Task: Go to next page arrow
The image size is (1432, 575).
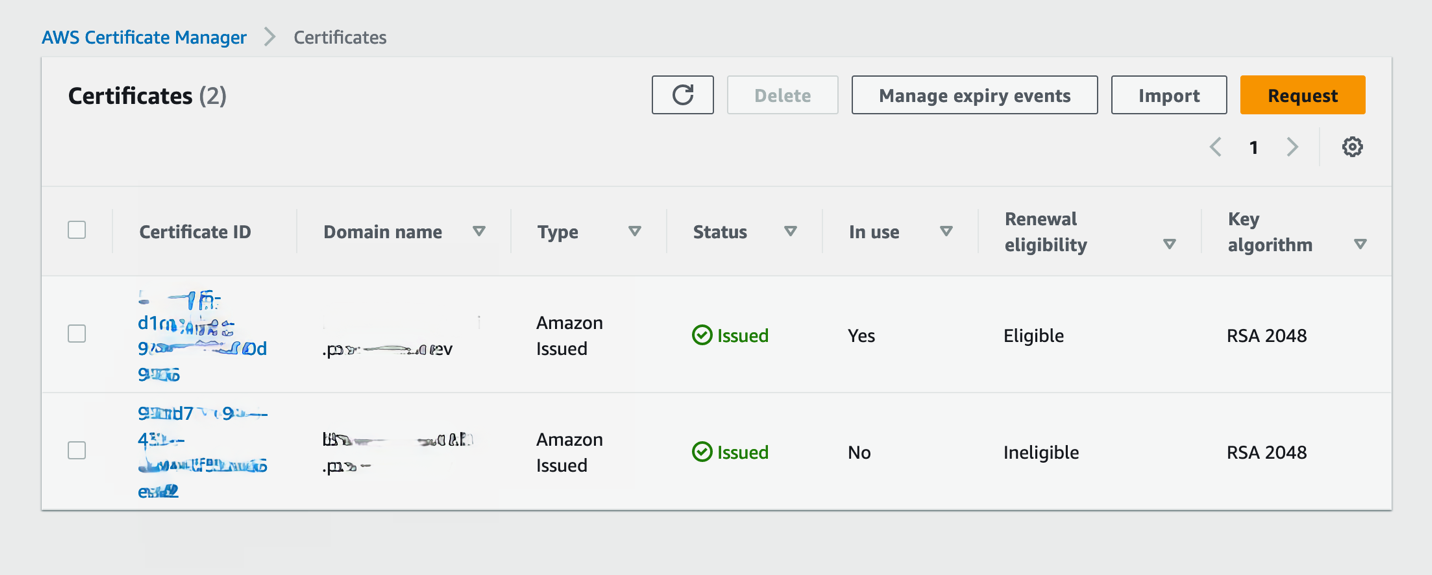Action: click(1292, 147)
